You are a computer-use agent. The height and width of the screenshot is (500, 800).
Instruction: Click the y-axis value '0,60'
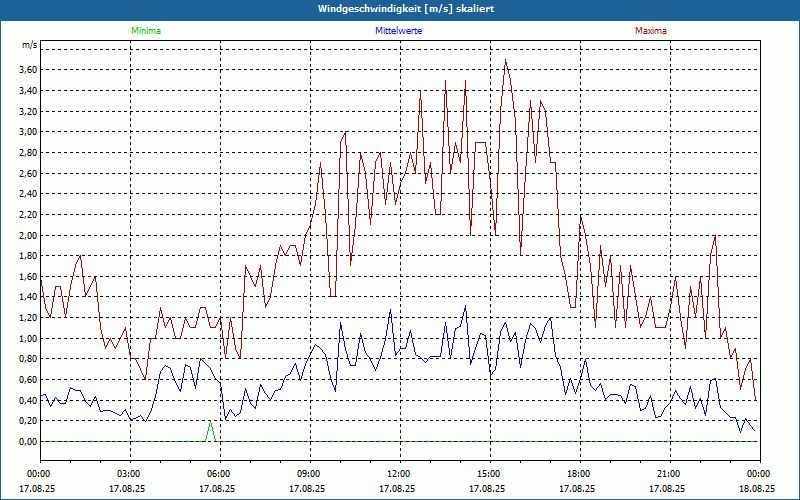click(x=28, y=380)
